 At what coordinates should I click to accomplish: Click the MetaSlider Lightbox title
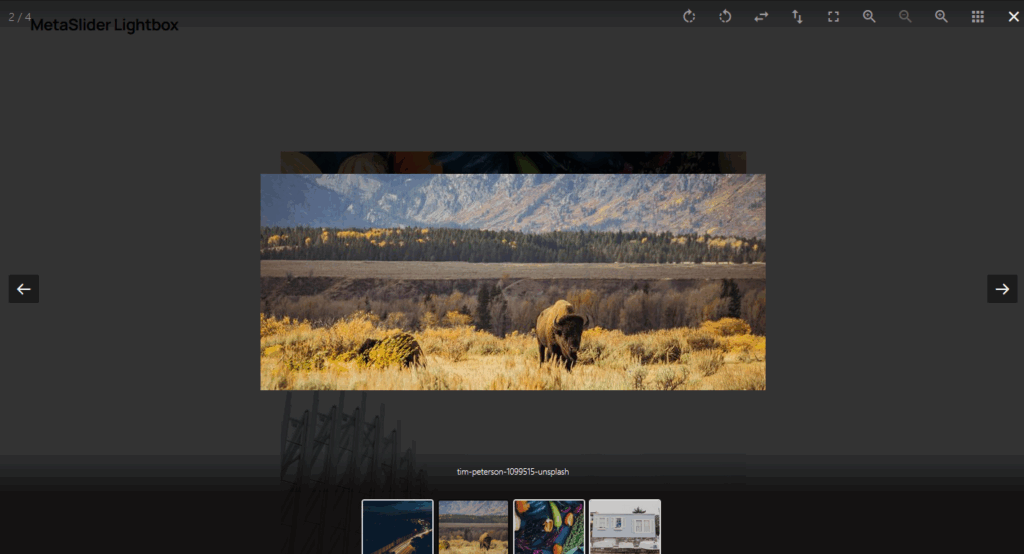coord(104,25)
